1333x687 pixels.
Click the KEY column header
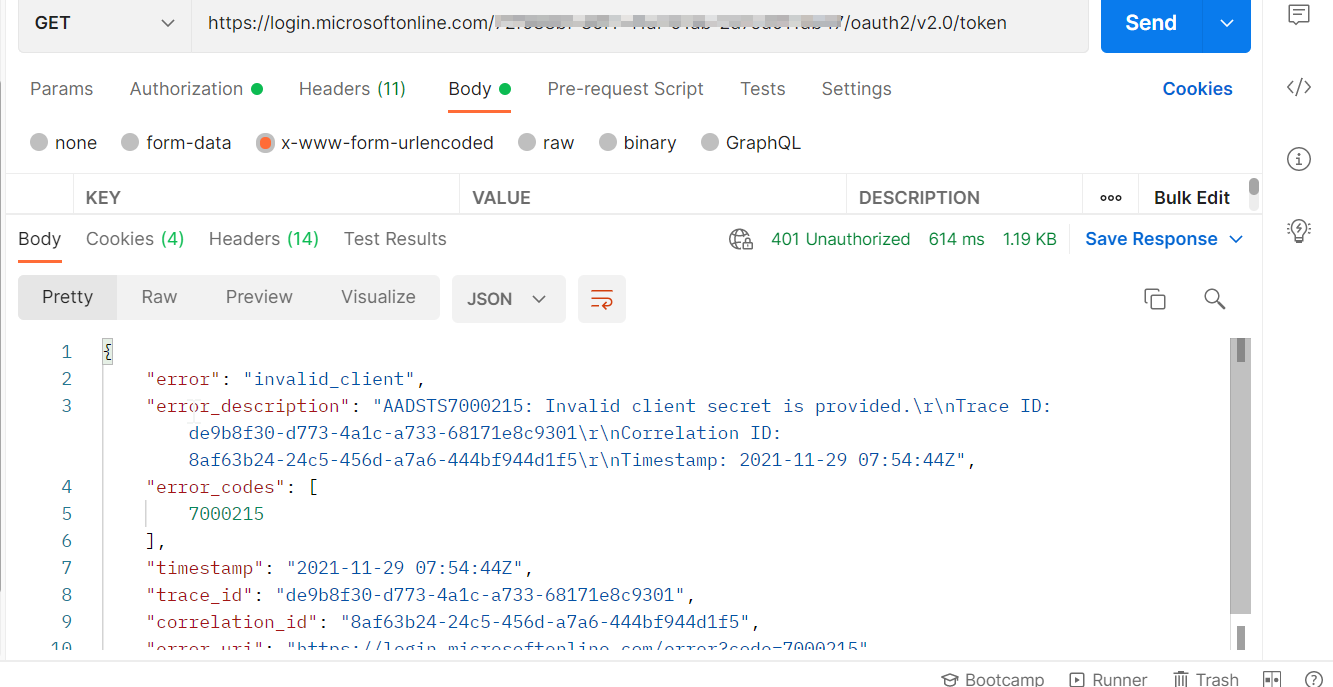103,198
